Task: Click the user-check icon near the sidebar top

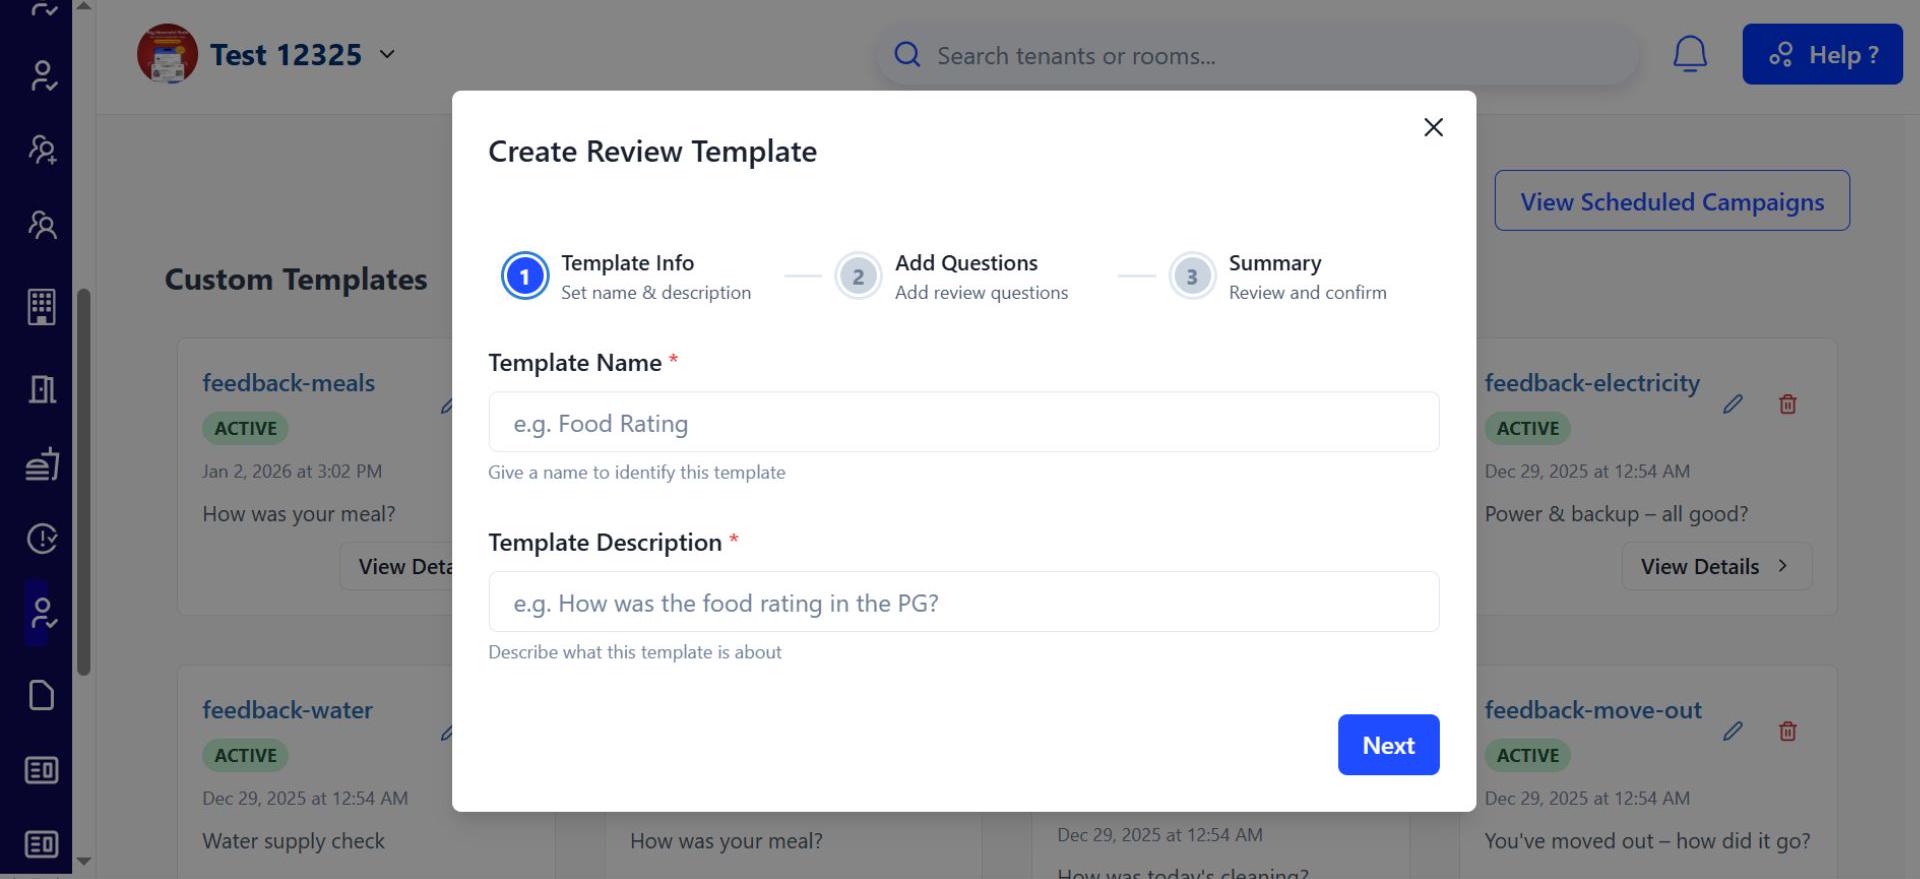Action: pyautogui.click(x=42, y=76)
